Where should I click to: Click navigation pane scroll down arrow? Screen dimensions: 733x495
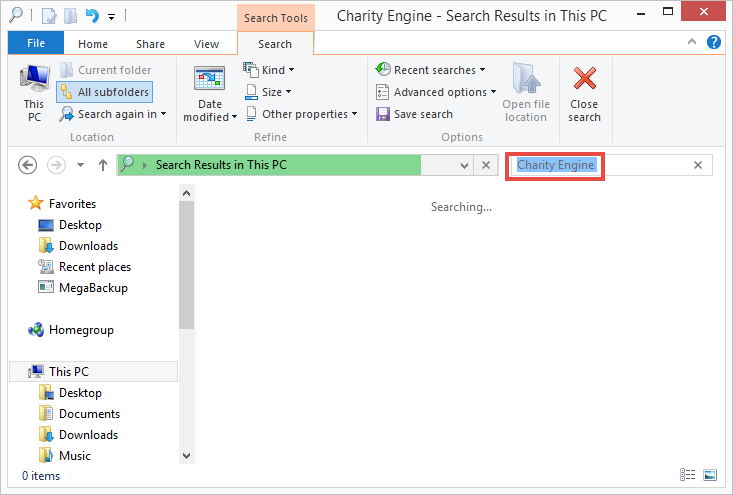[x=187, y=456]
